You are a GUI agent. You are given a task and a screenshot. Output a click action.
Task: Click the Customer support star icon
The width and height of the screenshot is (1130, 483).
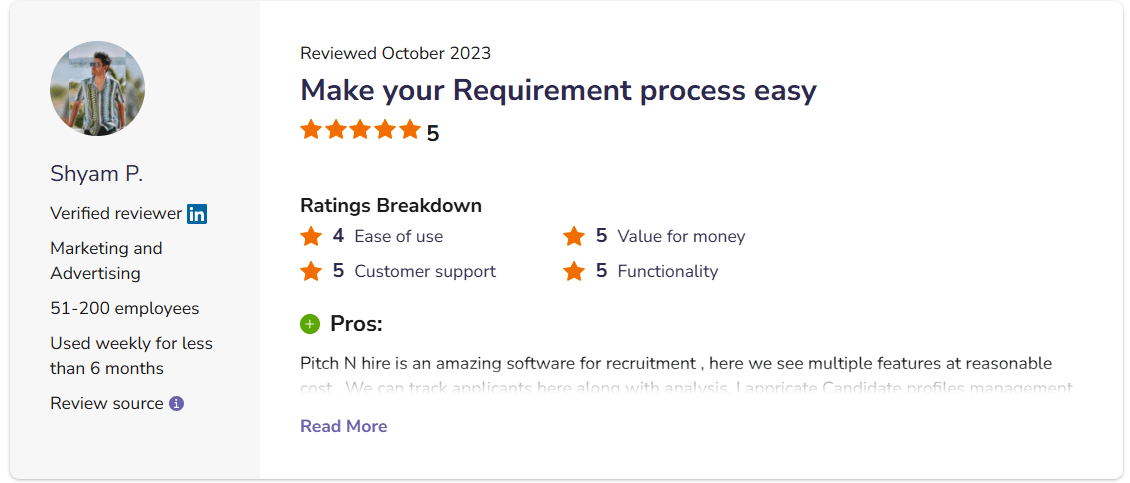pos(311,271)
